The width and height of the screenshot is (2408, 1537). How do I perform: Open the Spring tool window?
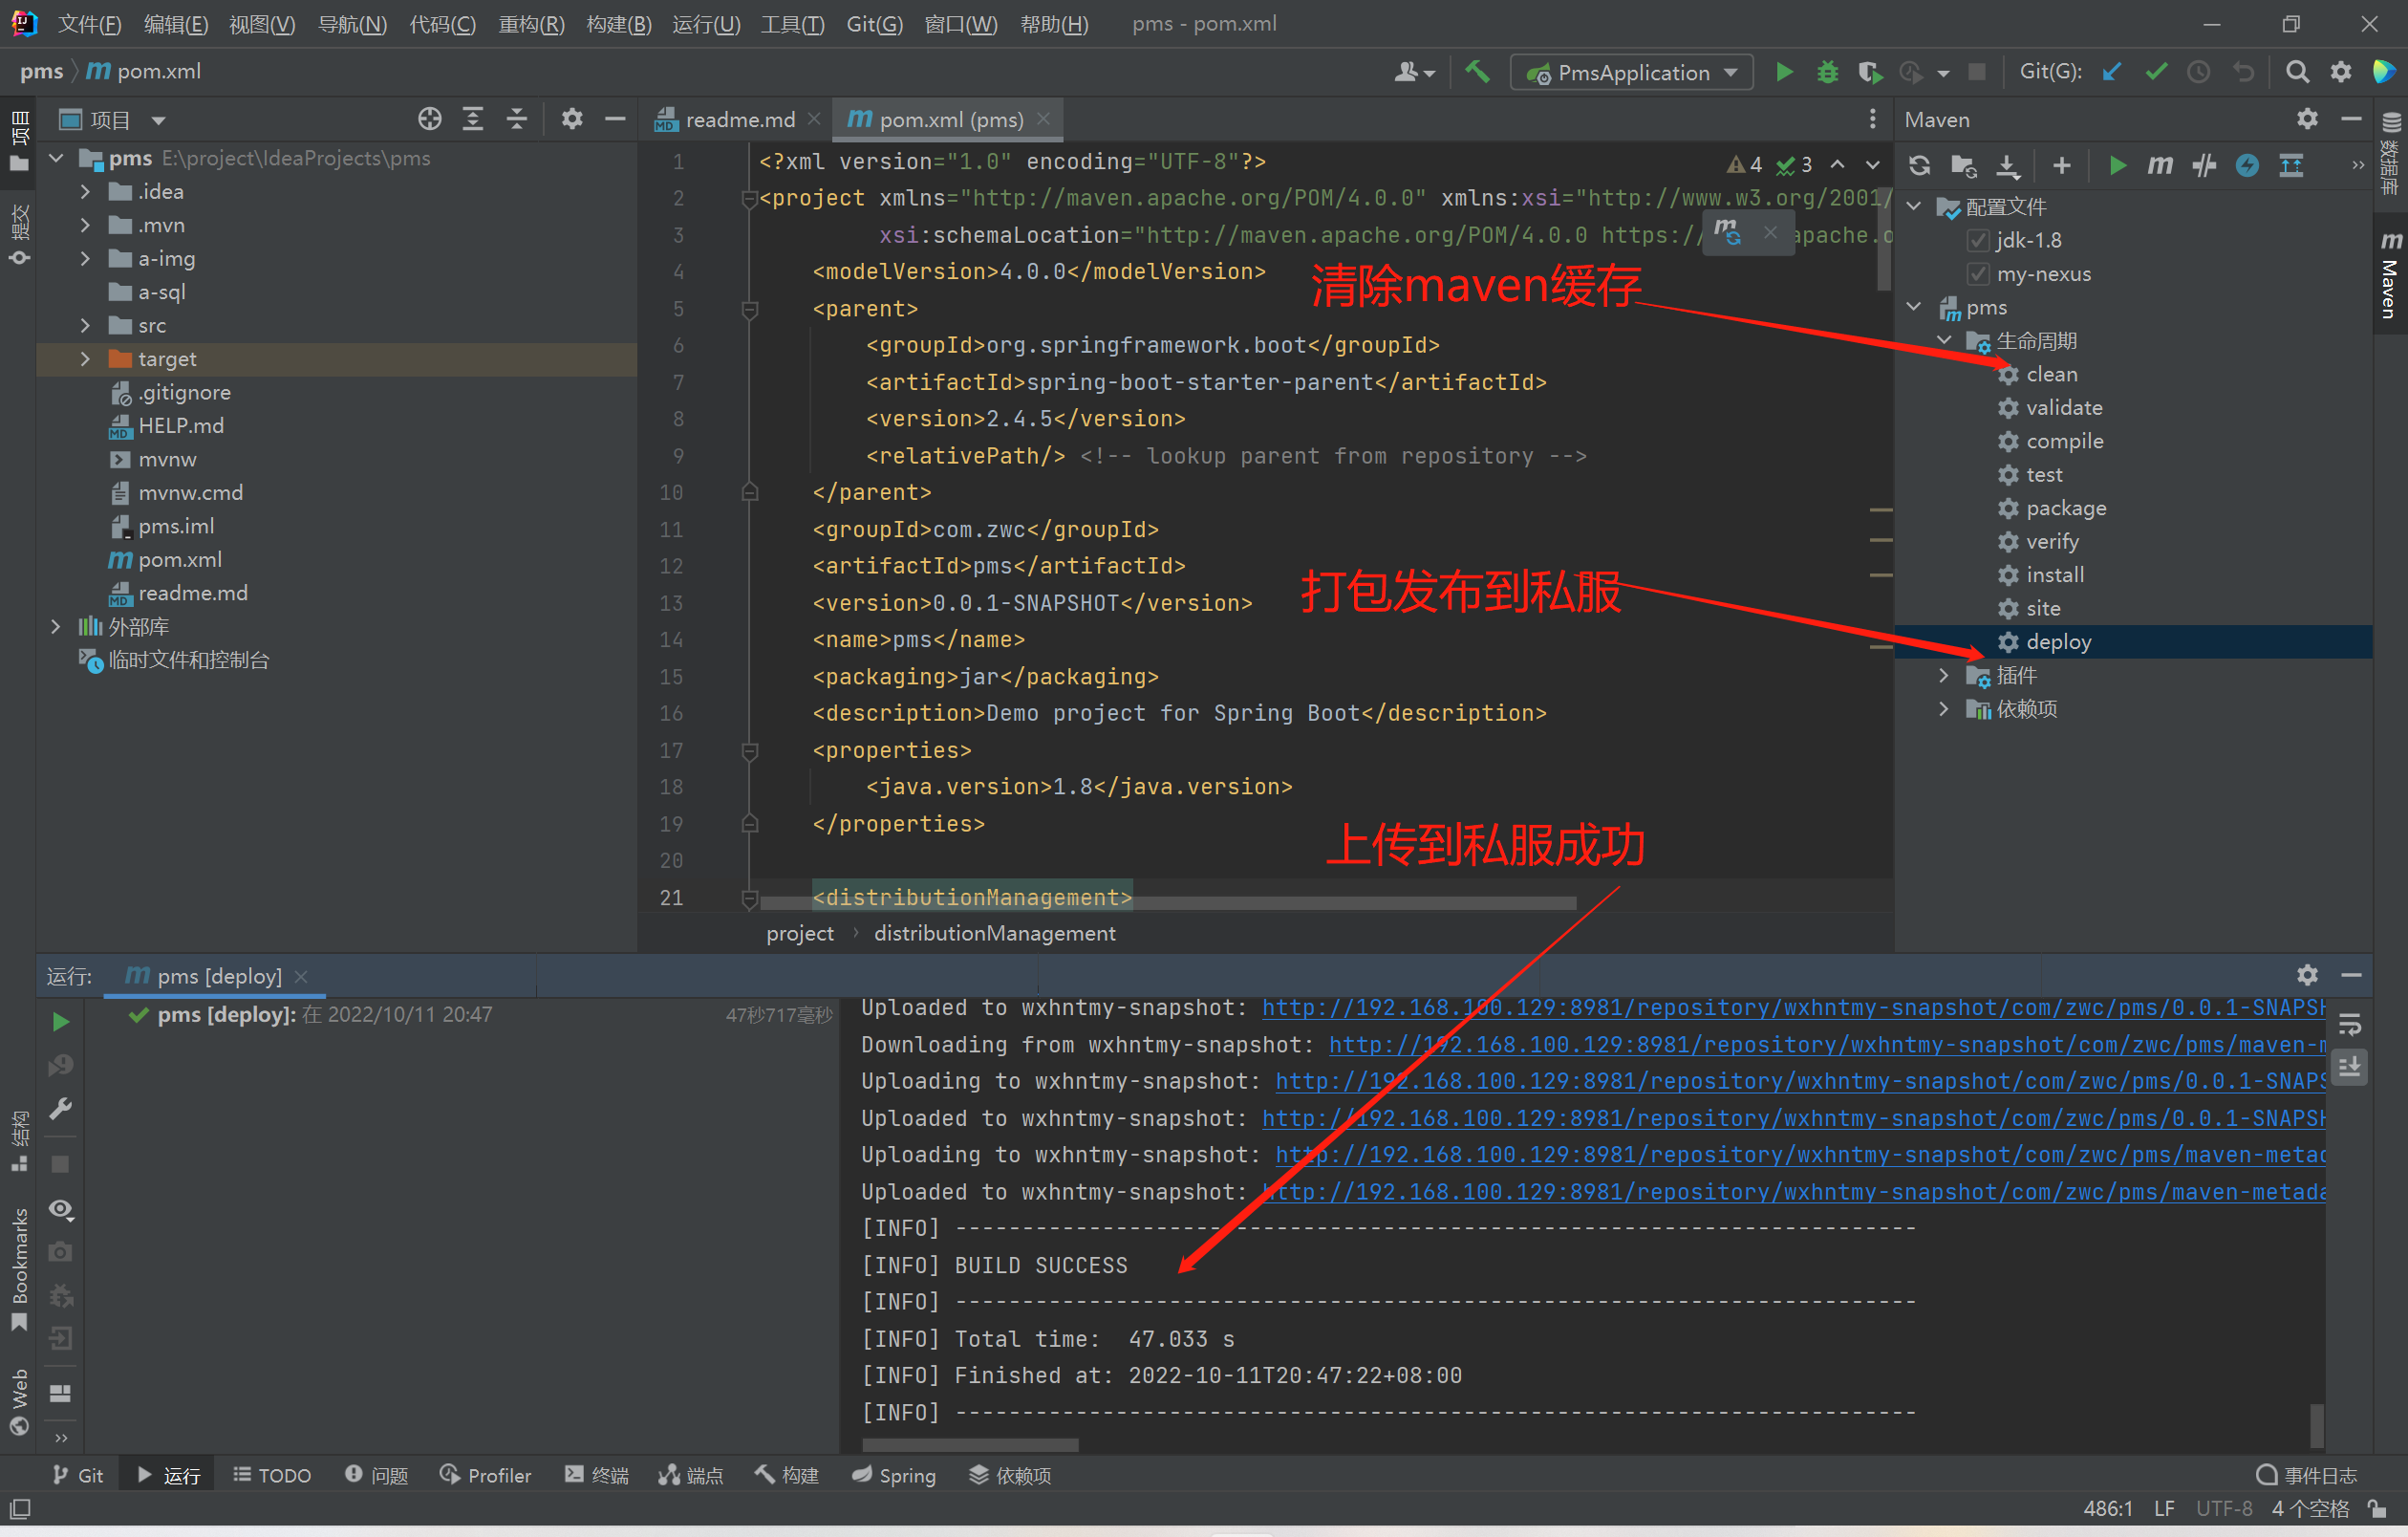[893, 1475]
